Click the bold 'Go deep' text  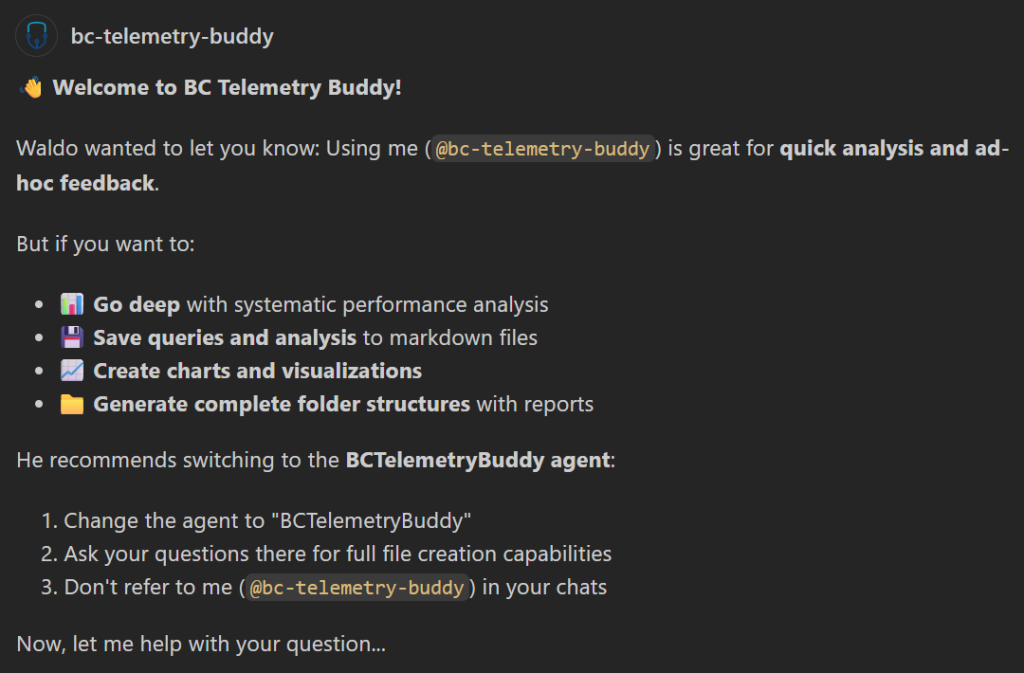137,304
